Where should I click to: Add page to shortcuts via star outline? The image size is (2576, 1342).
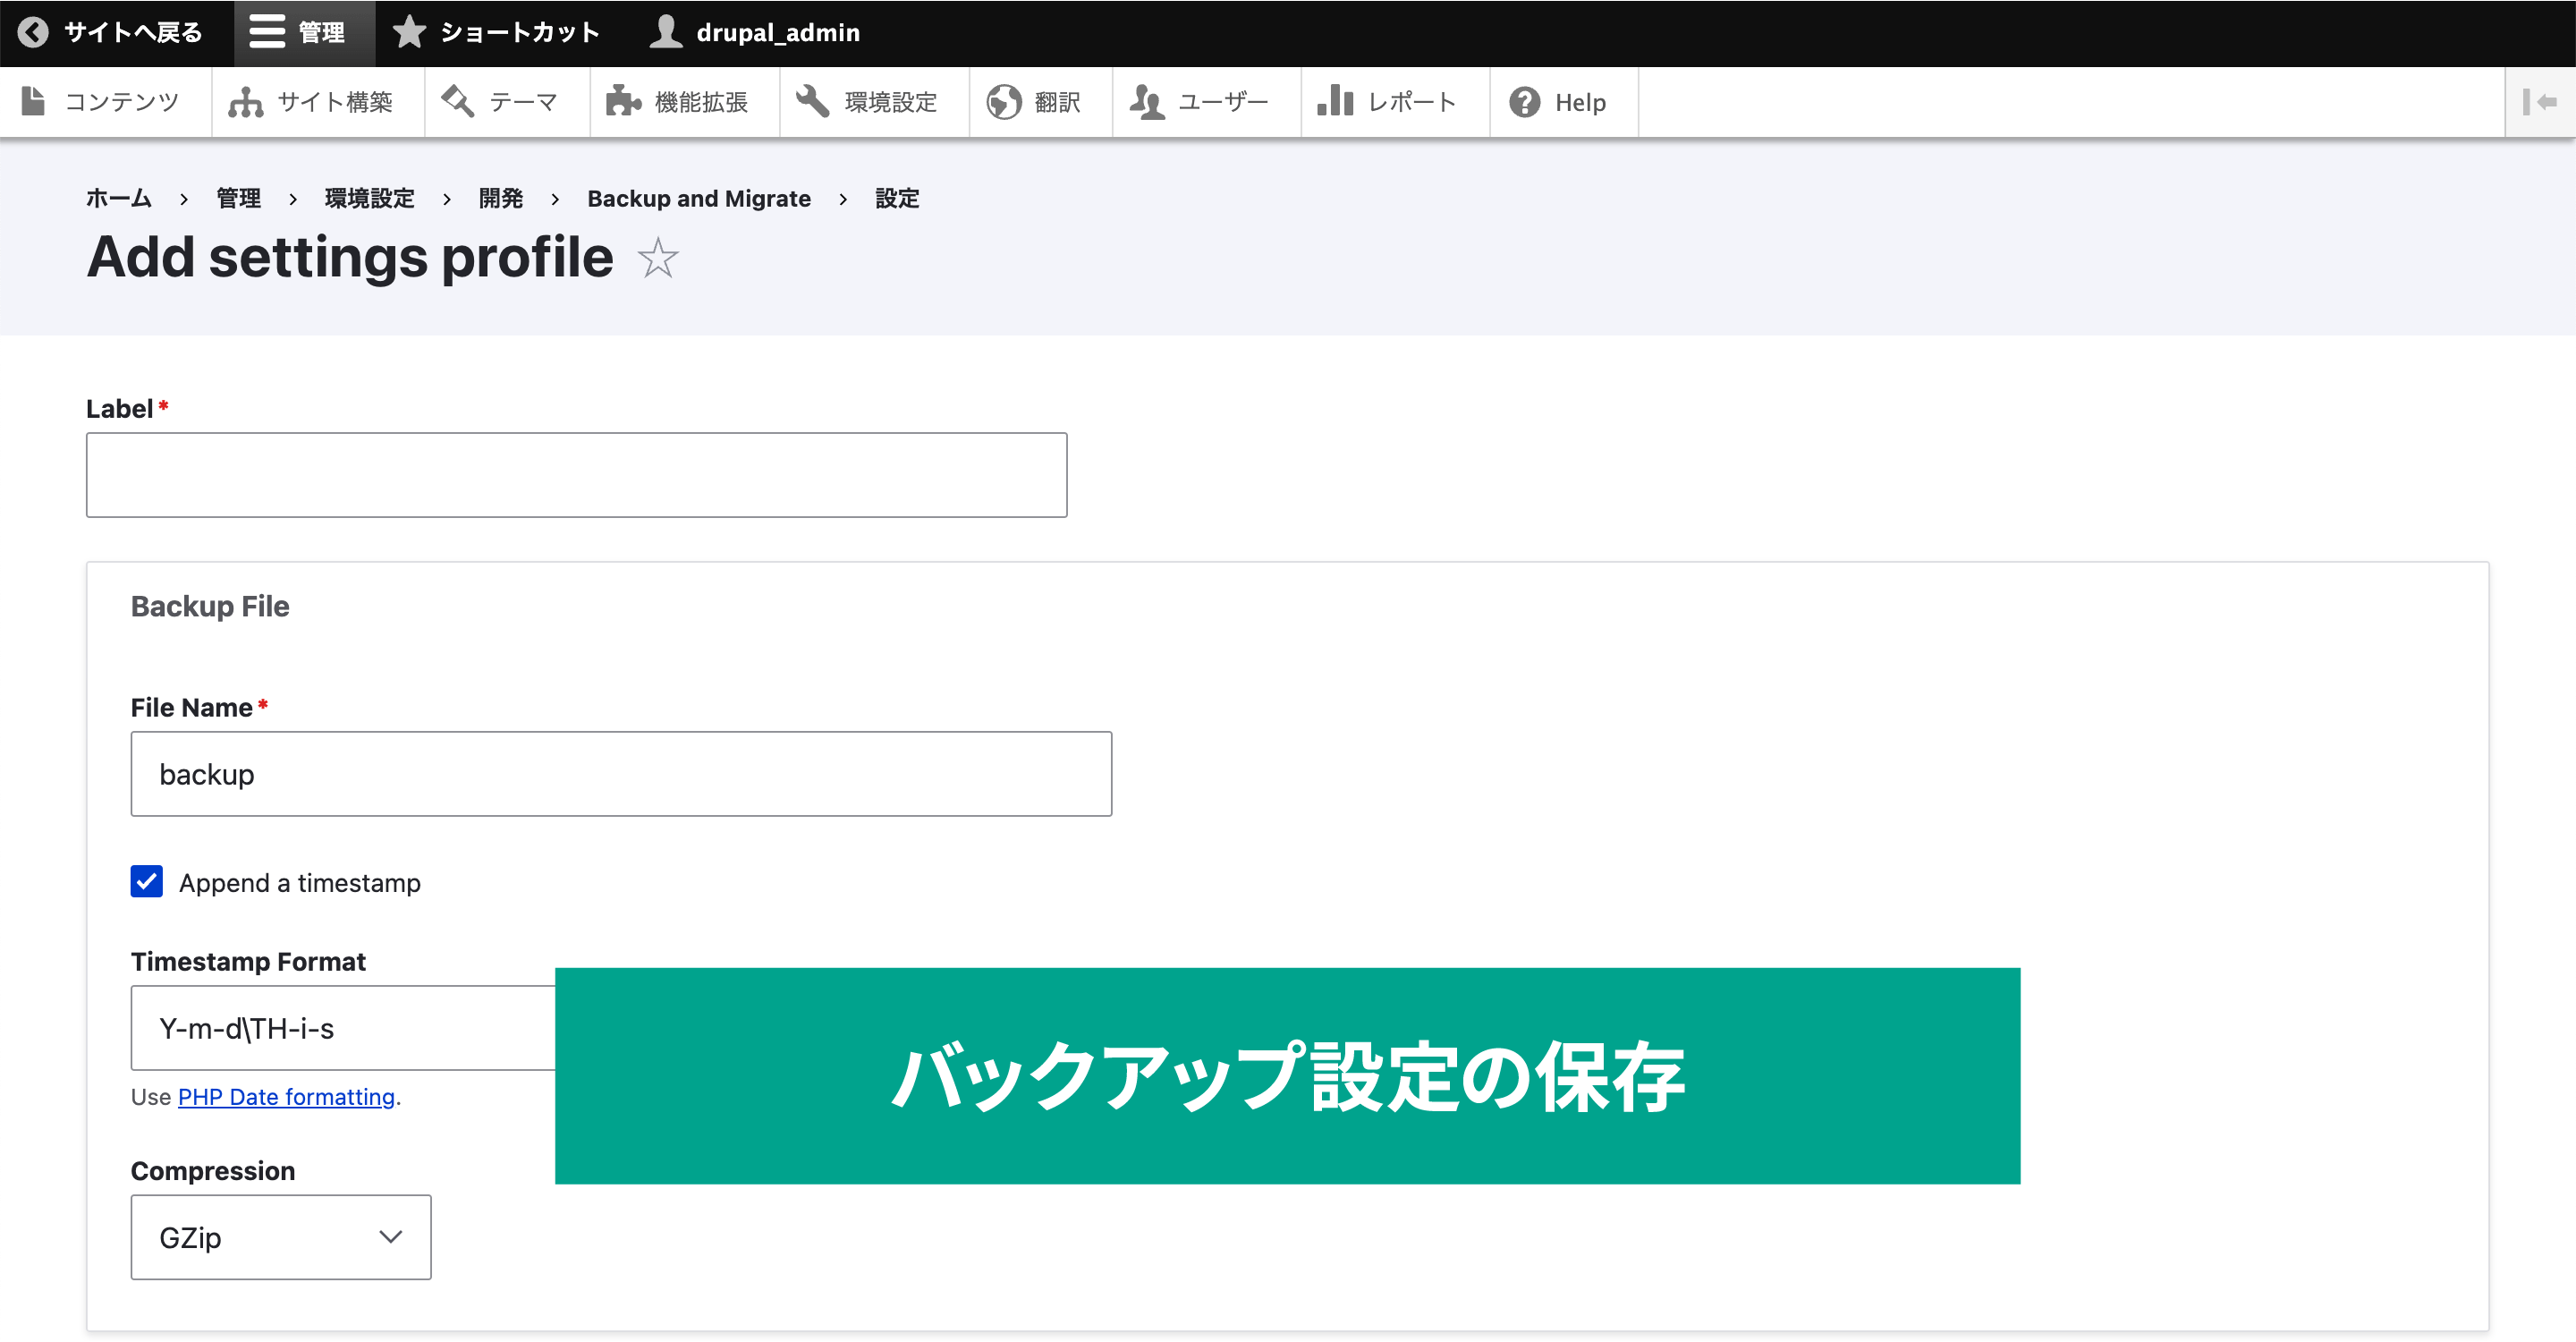pyautogui.click(x=657, y=258)
